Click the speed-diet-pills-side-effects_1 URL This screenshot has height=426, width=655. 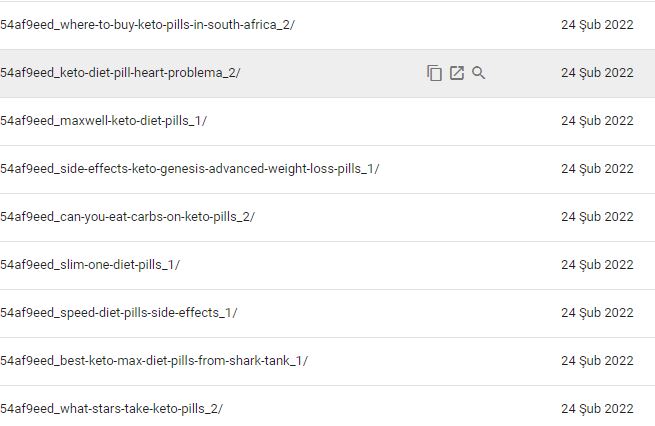[x=119, y=313]
